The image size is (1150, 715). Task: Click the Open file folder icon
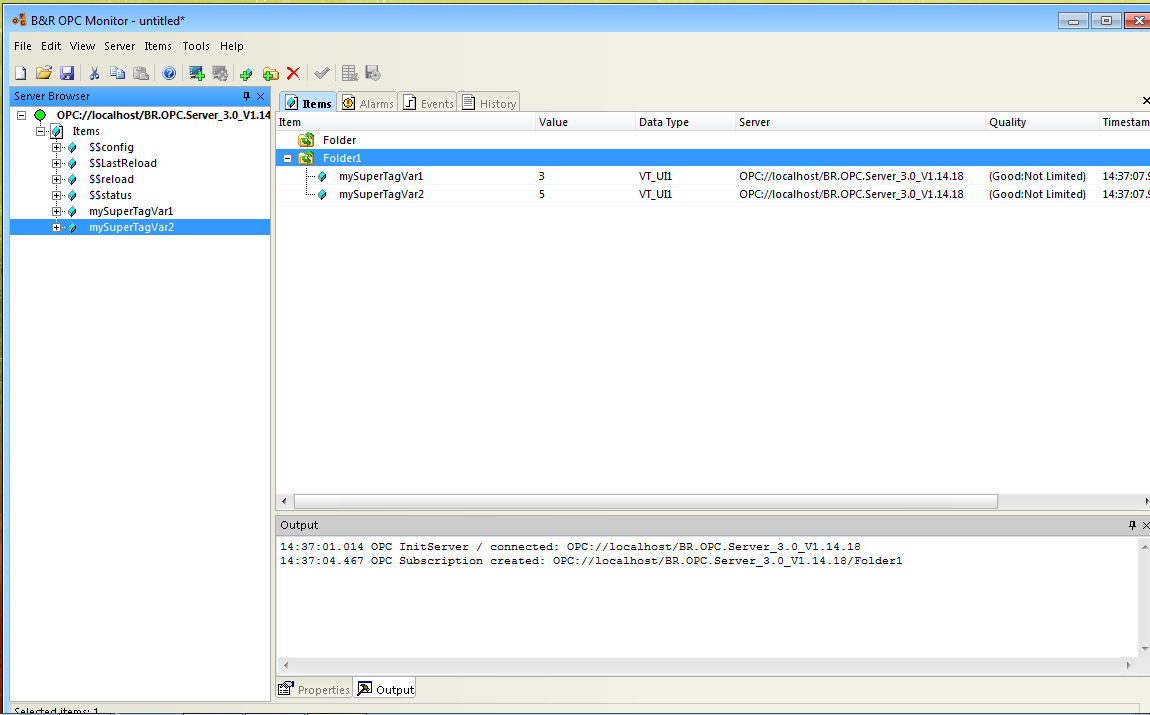click(x=44, y=73)
